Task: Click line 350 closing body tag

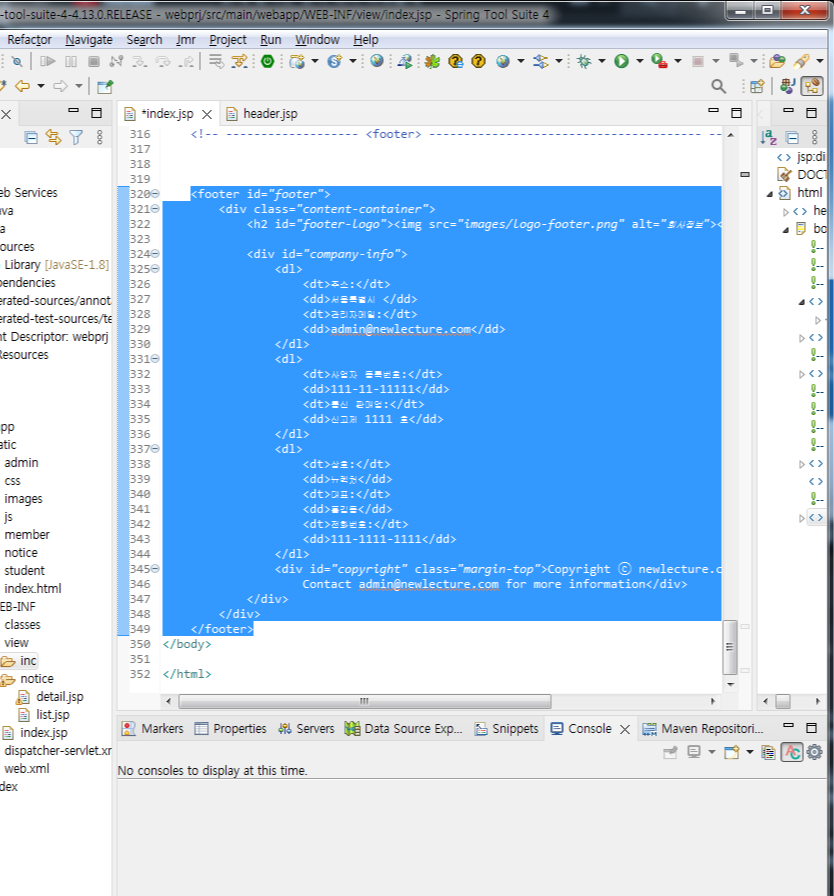Action: point(187,644)
